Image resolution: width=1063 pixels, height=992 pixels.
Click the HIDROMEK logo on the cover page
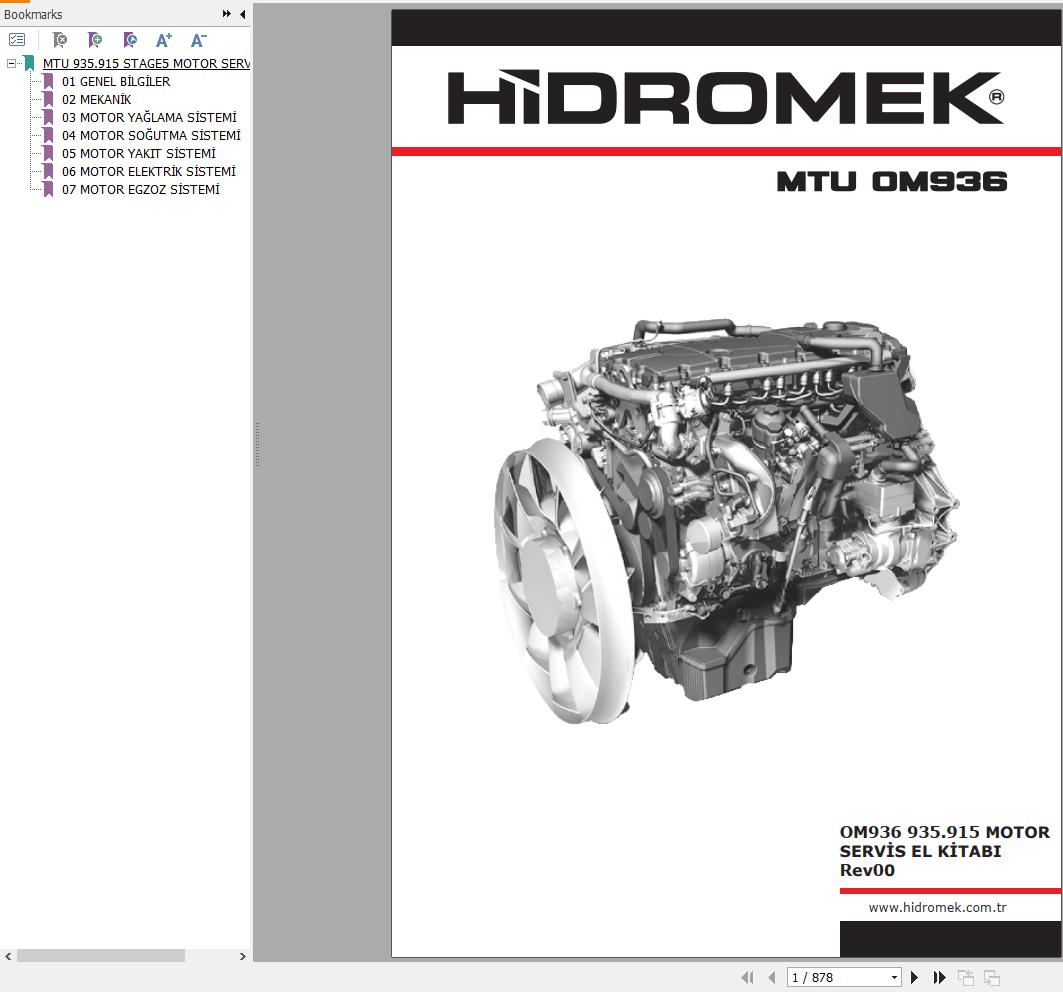pyautogui.click(x=725, y=97)
